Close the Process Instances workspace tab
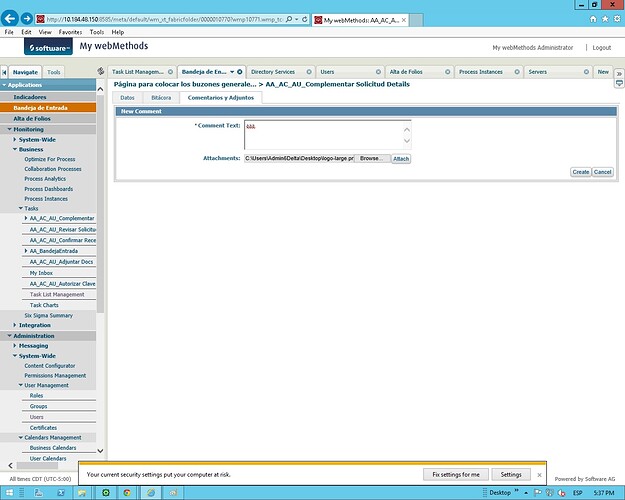 517,72
